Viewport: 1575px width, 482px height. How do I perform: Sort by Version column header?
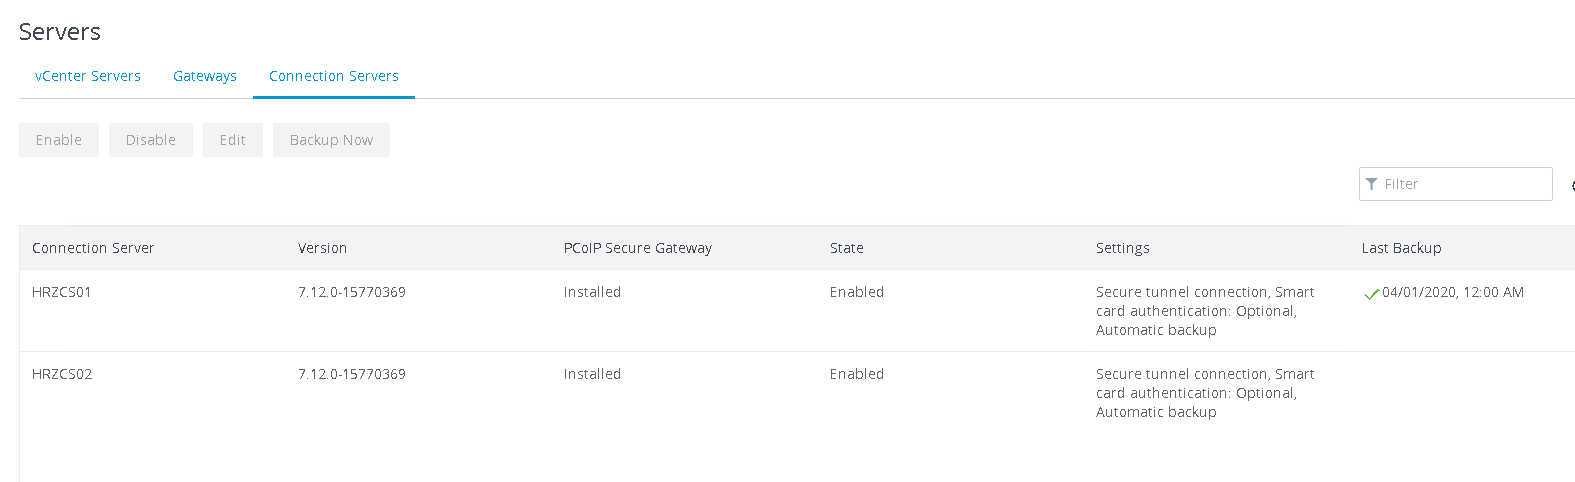click(x=322, y=248)
